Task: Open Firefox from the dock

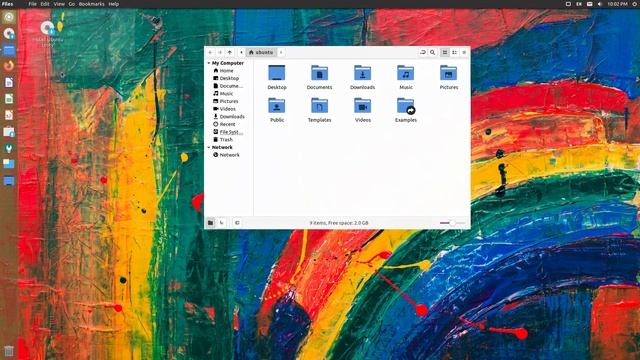Action: click(x=9, y=66)
